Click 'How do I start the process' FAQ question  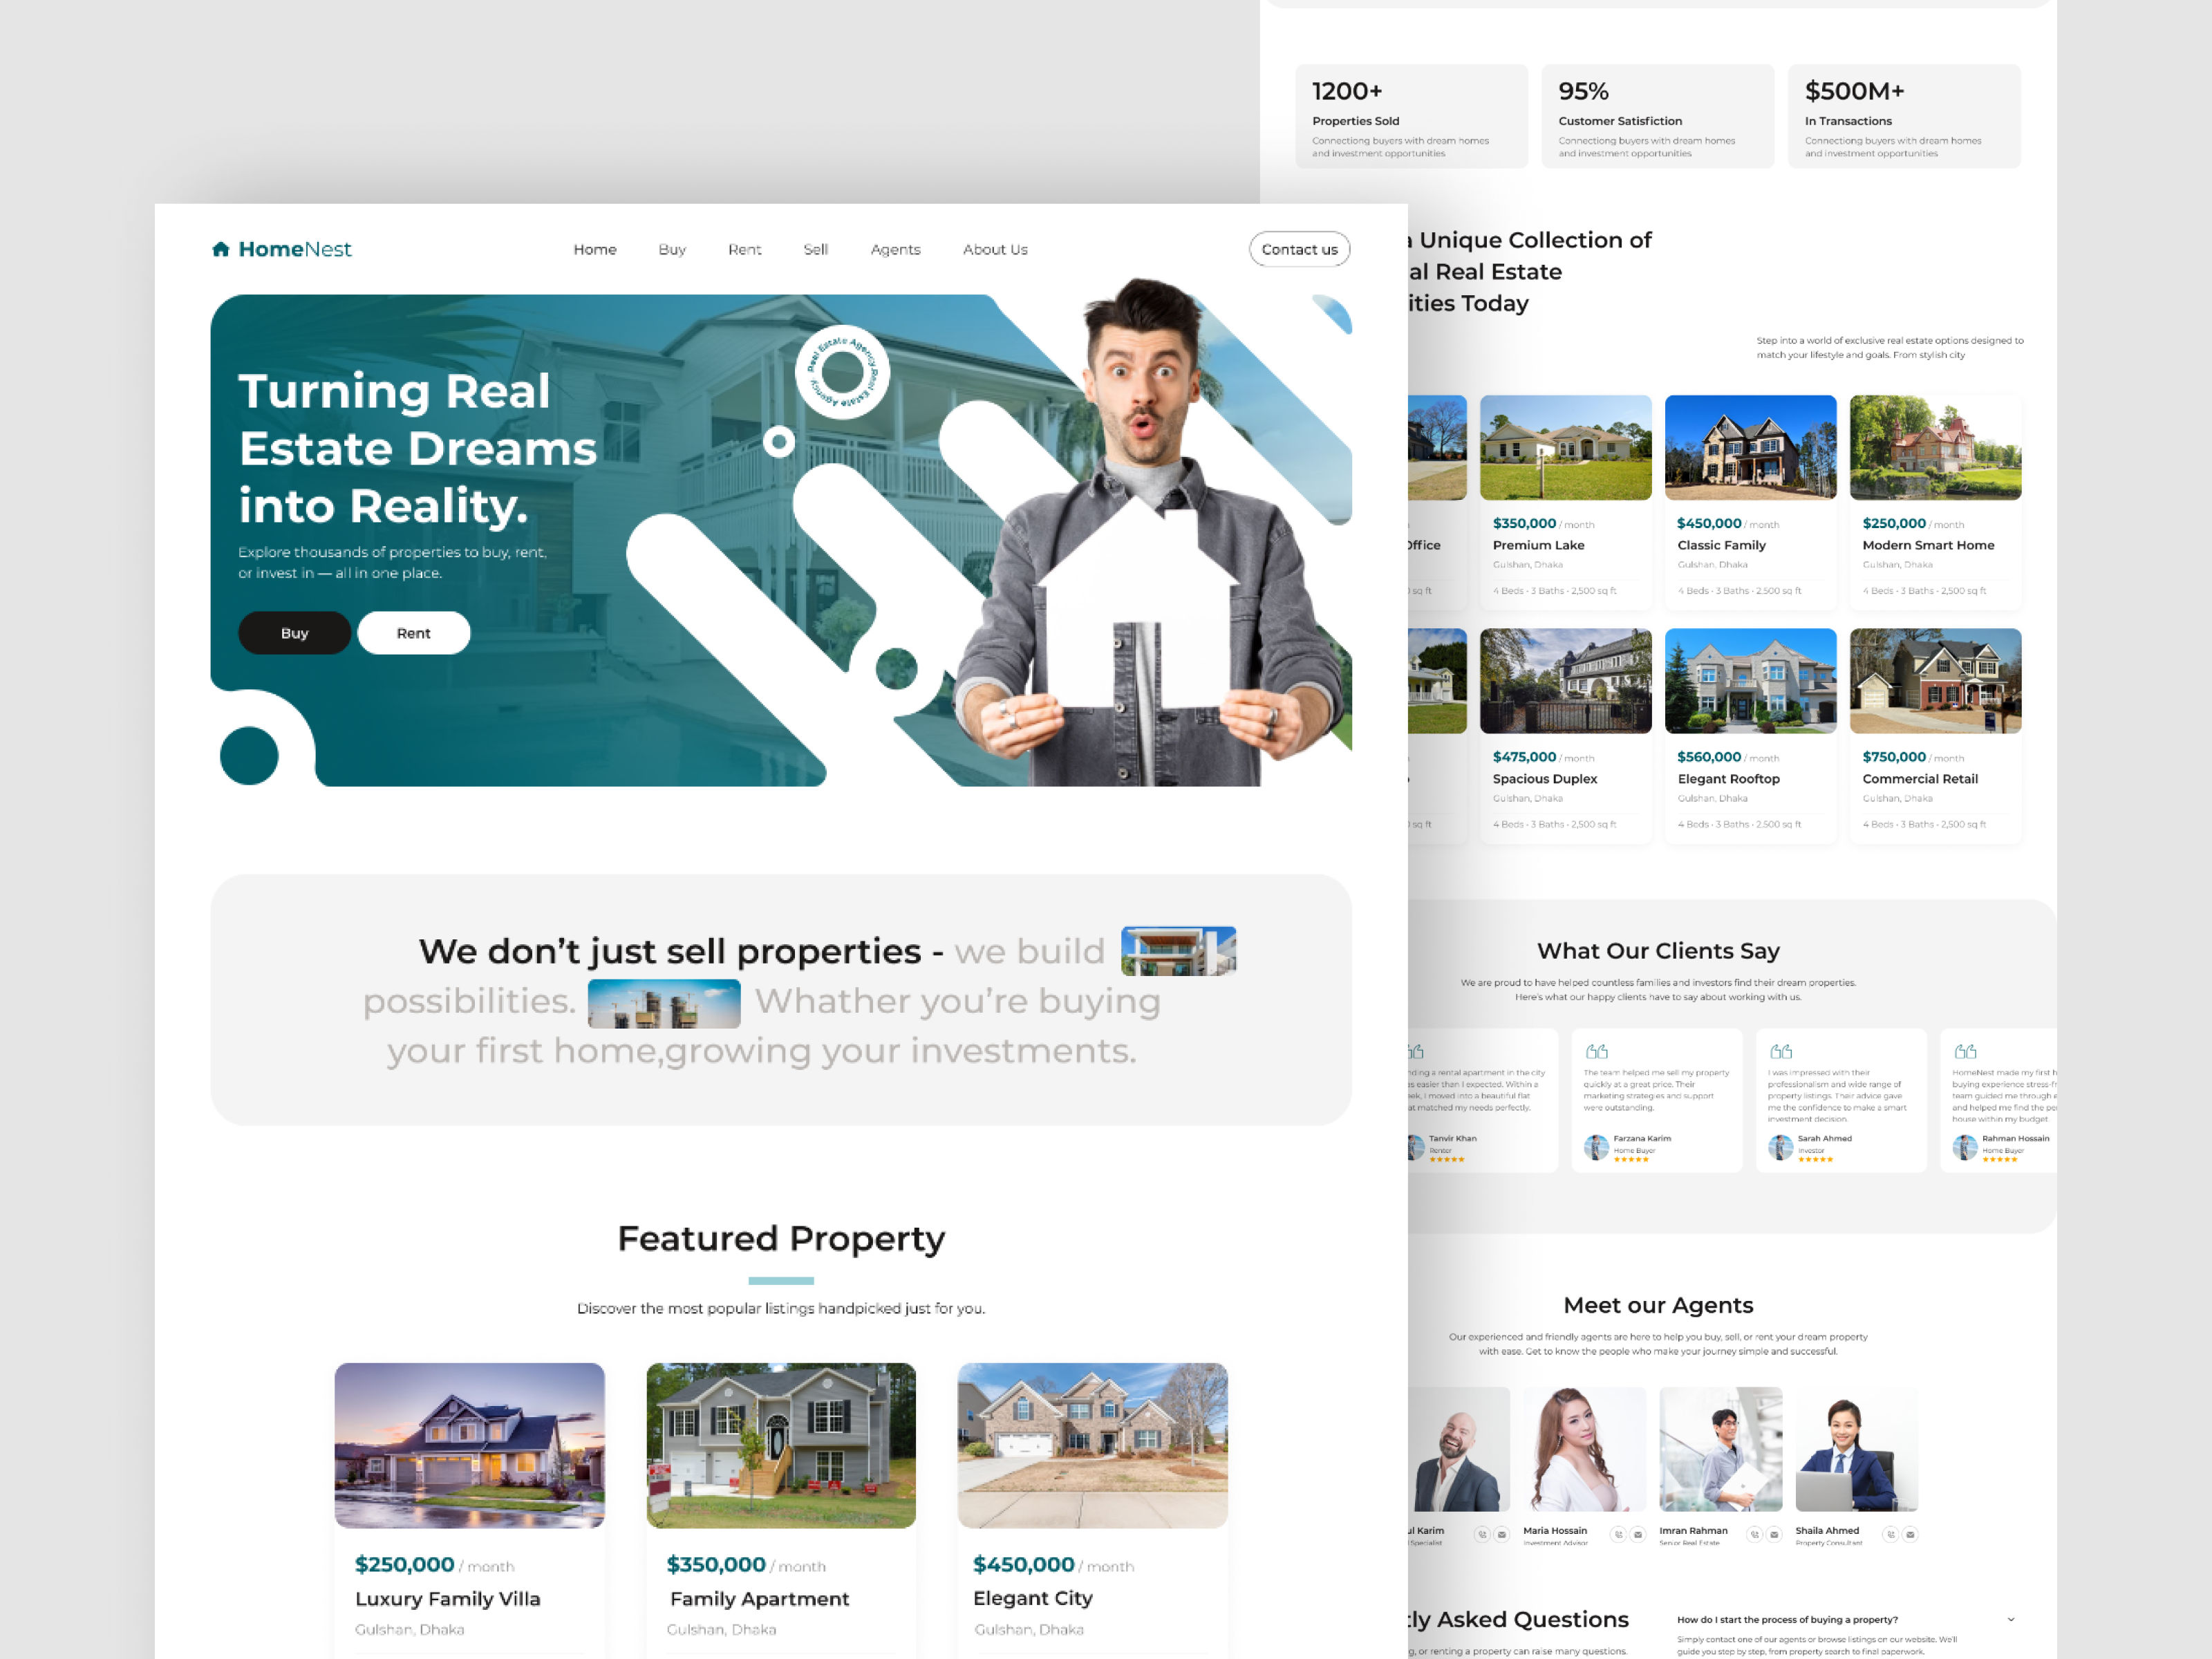tap(1787, 1619)
